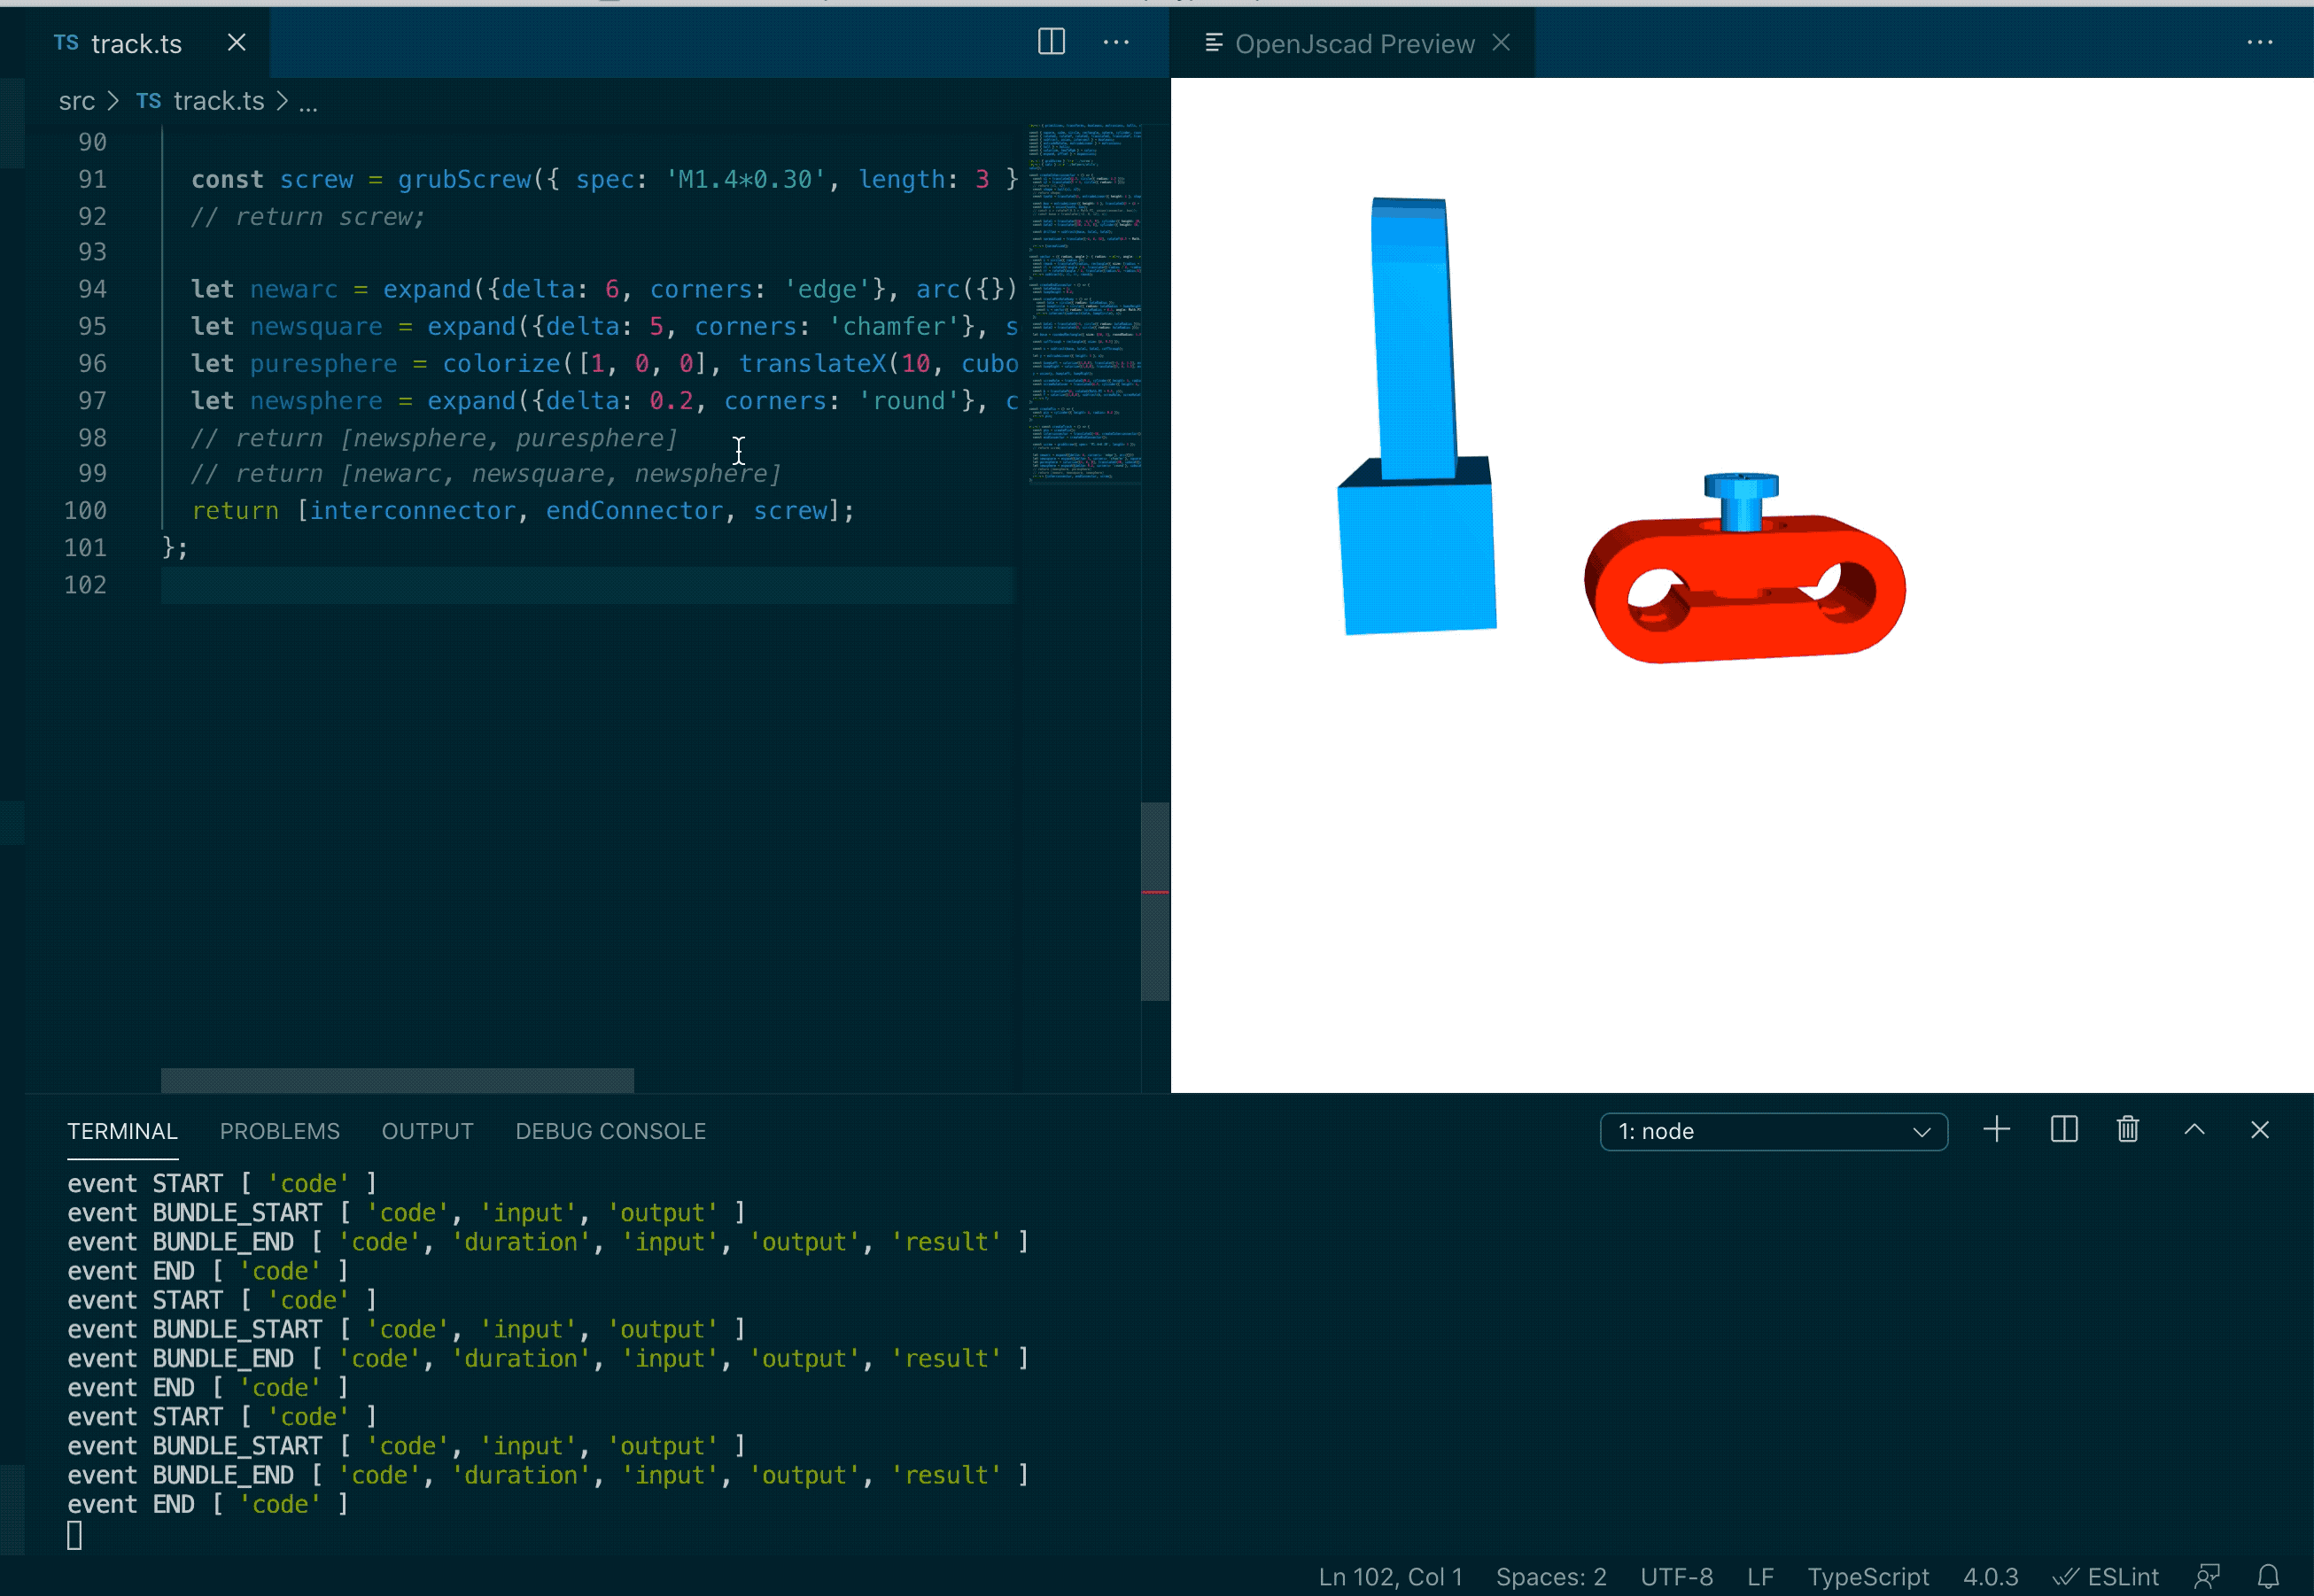Close the terminal panel with the X
The height and width of the screenshot is (1596, 2314).
(2259, 1130)
